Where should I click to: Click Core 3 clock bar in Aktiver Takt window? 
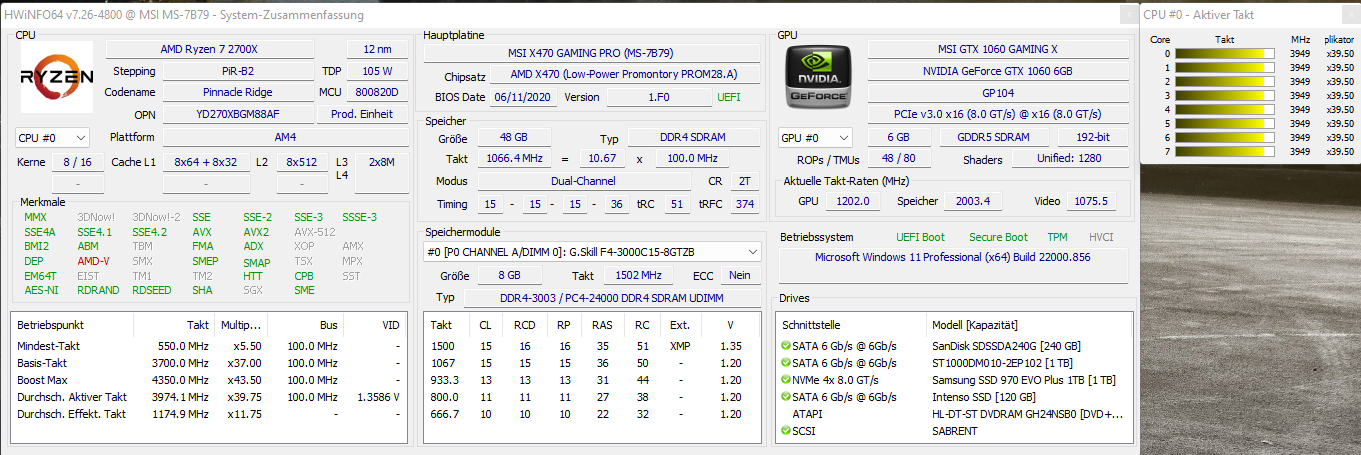click(1225, 95)
